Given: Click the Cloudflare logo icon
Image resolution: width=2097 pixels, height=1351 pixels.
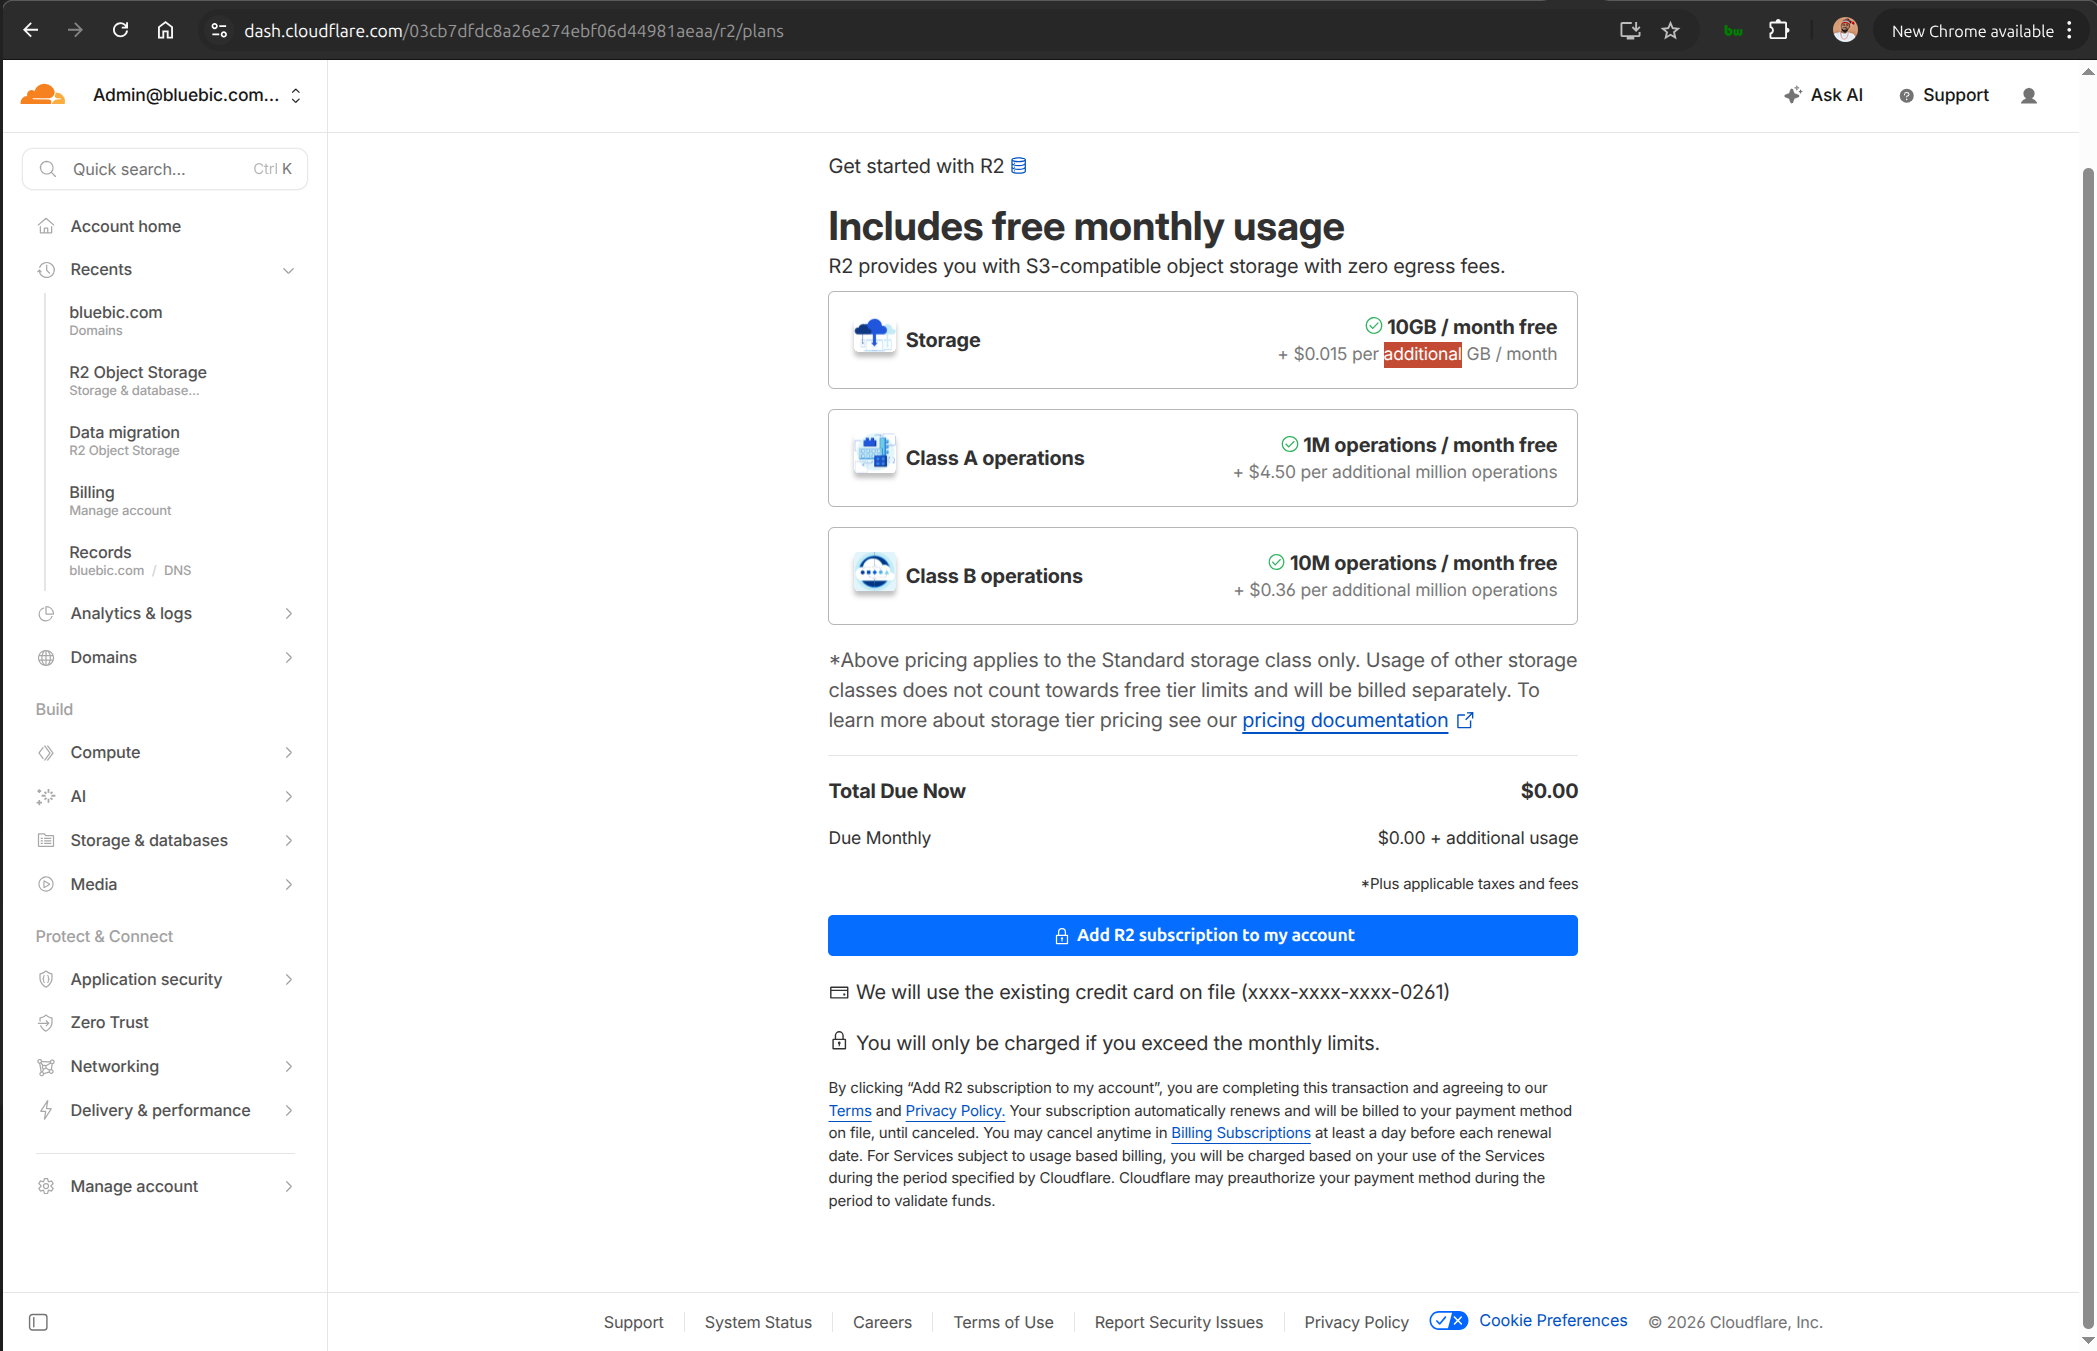Looking at the screenshot, I should [x=43, y=95].
